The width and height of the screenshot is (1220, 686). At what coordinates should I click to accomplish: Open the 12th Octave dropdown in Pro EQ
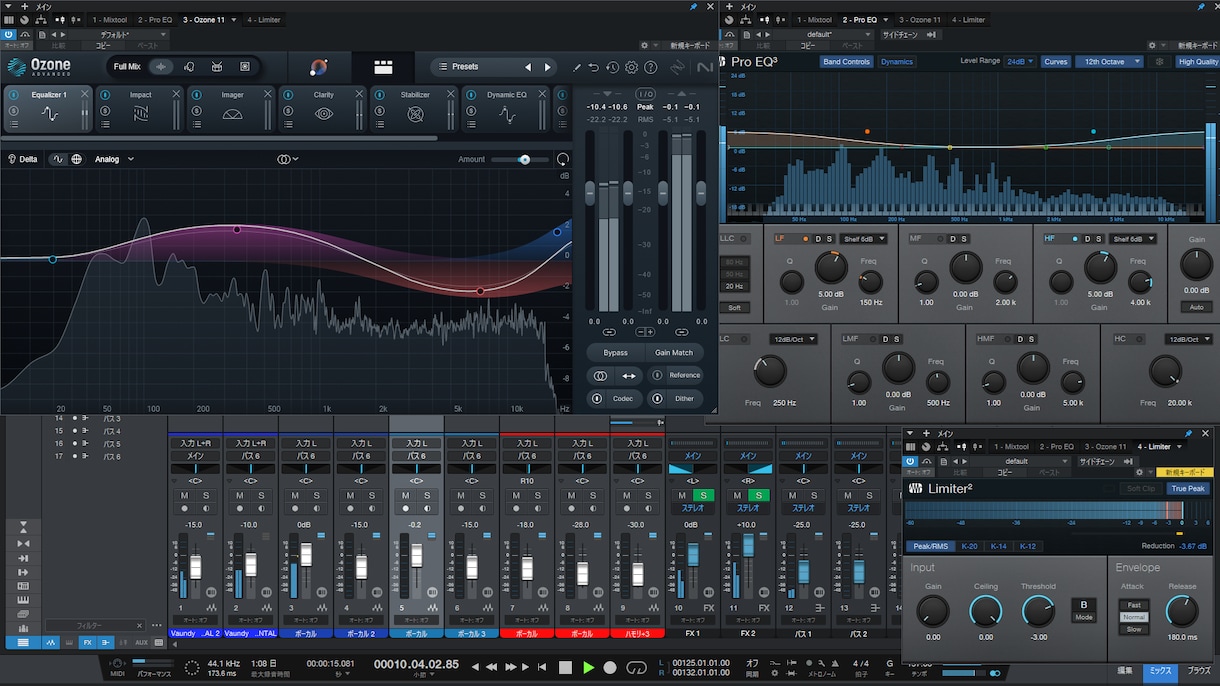1108,62
